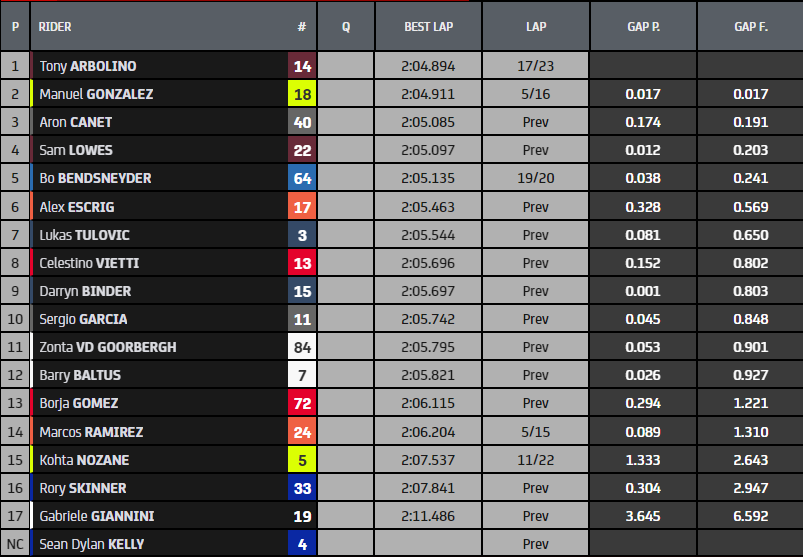This screenshot has height=557, width=803.
Task: Open rider Sam Lowes' name link
Action: [x=76, y=150]
